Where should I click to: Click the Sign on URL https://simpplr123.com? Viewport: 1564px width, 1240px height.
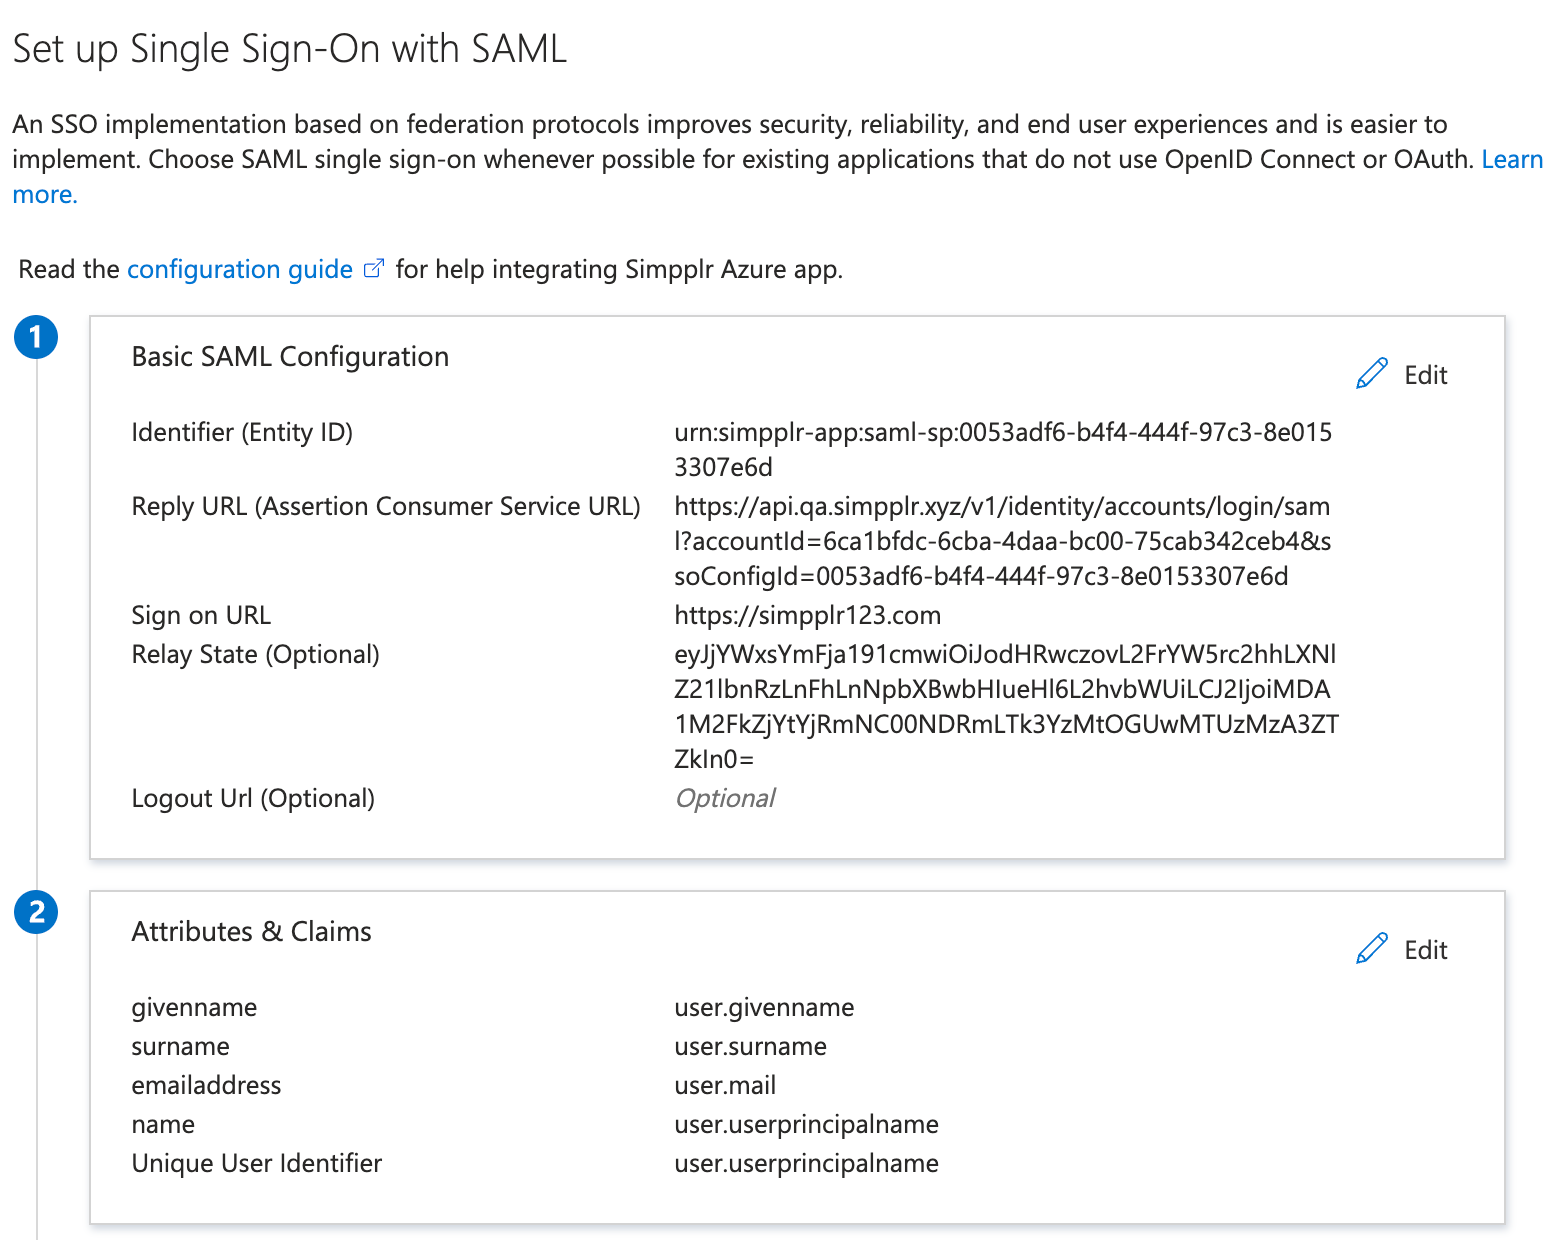coord(807,615)
